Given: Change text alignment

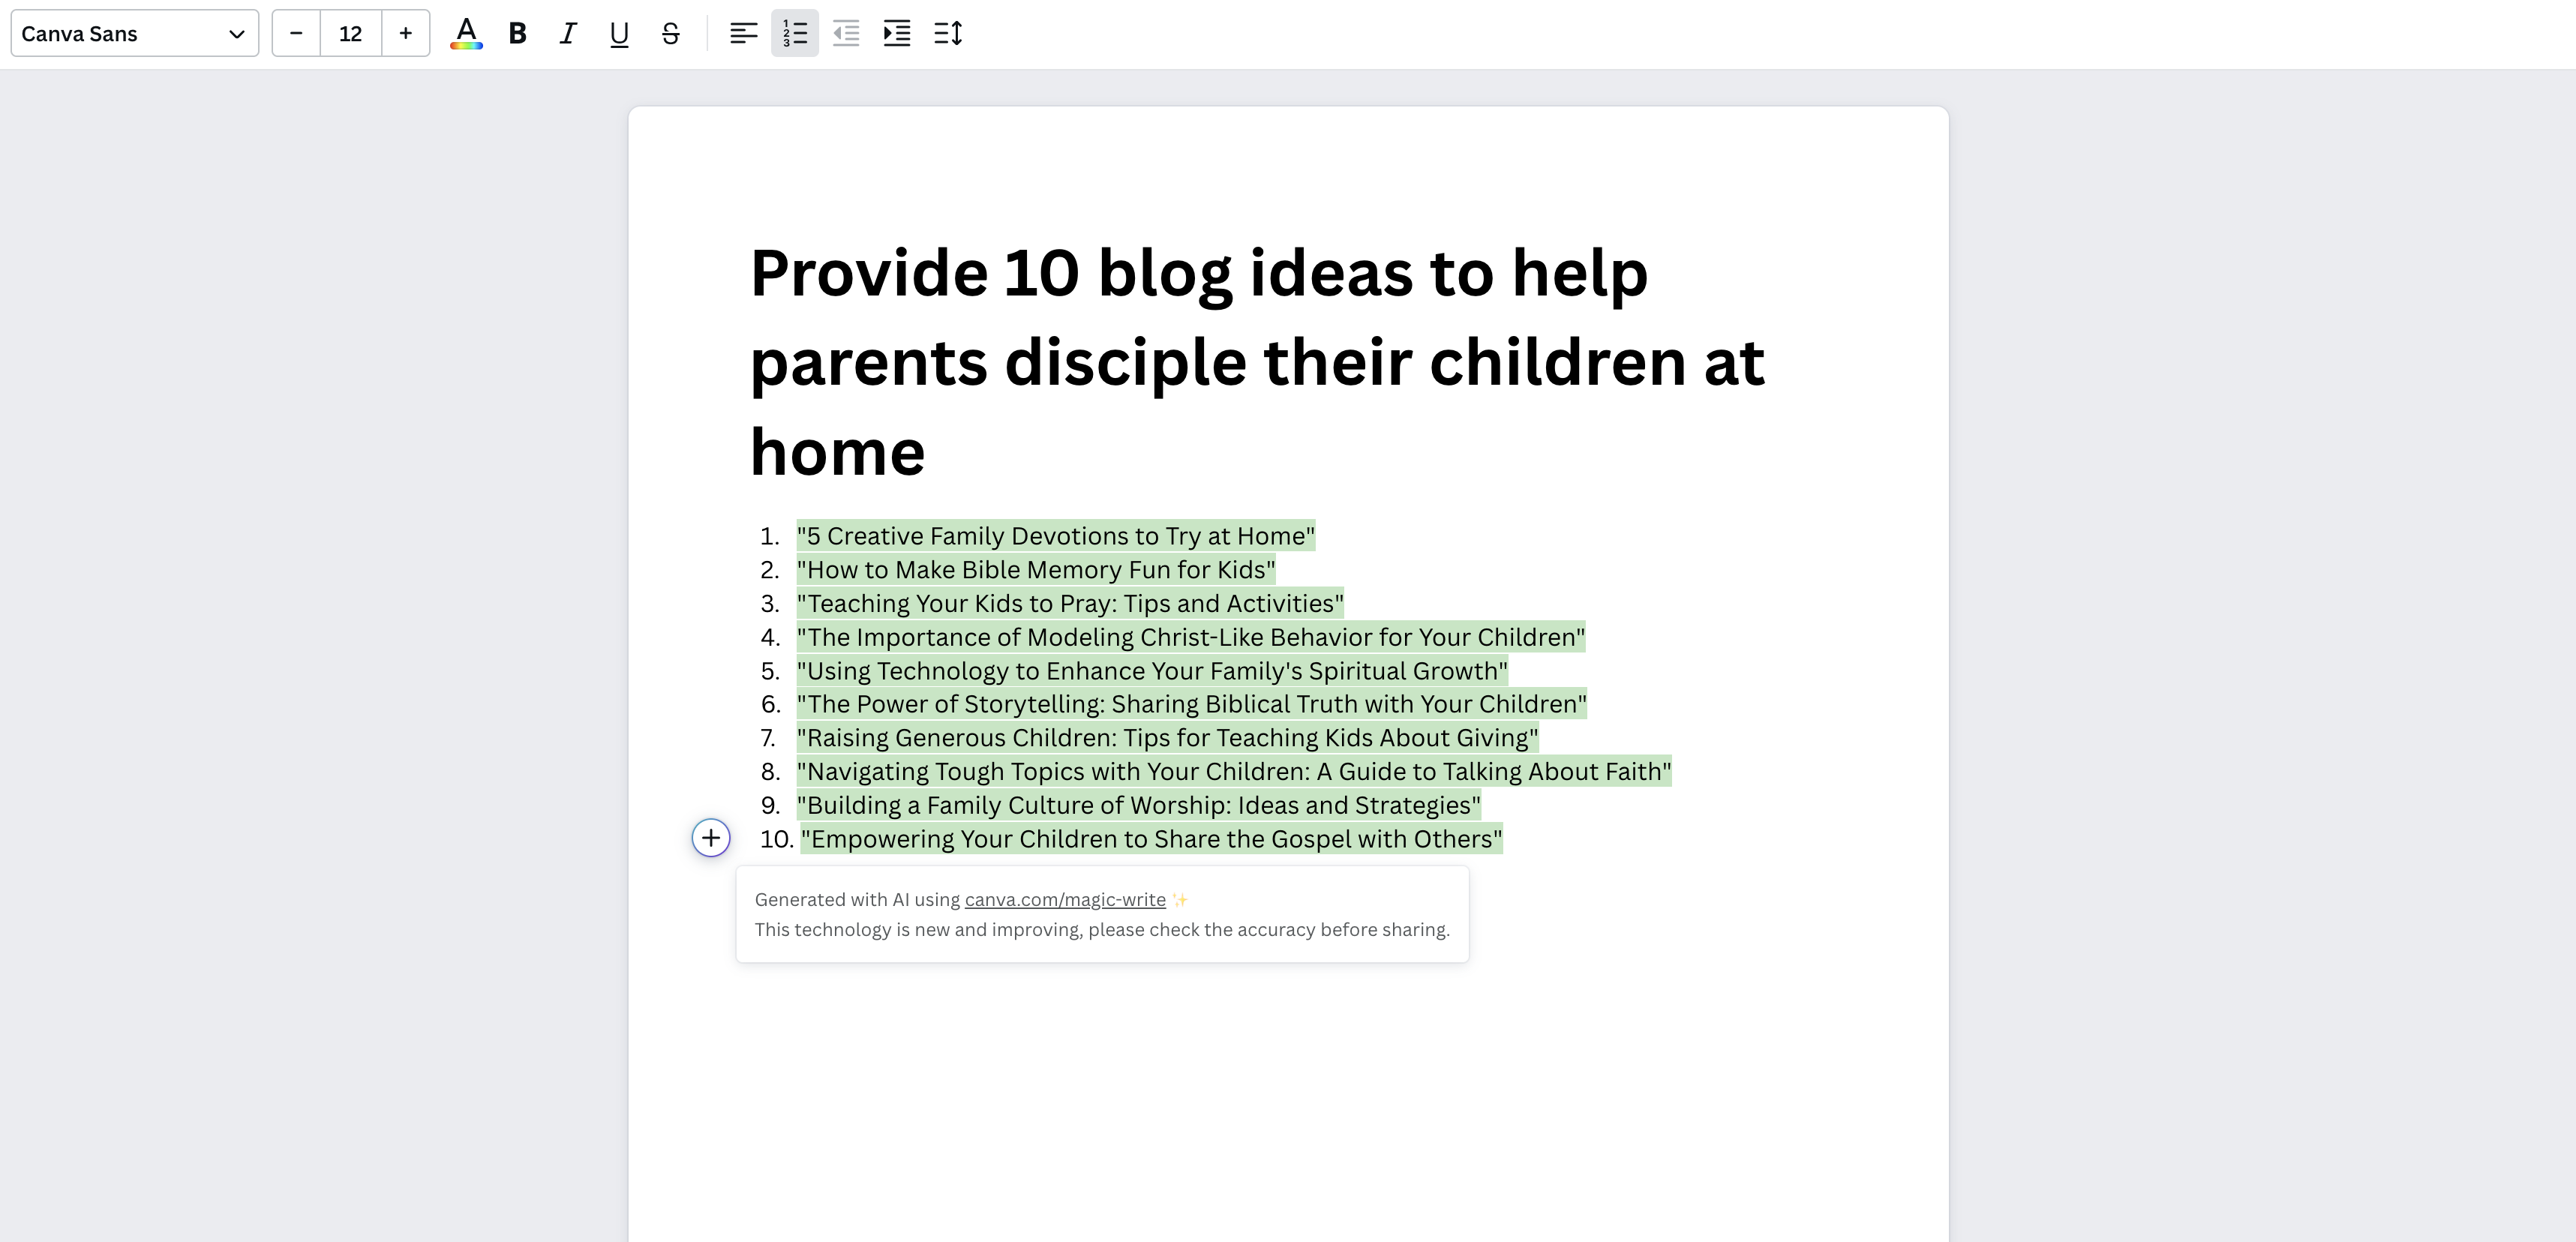Looking at the screenshot, I should (x=743, y=33).
